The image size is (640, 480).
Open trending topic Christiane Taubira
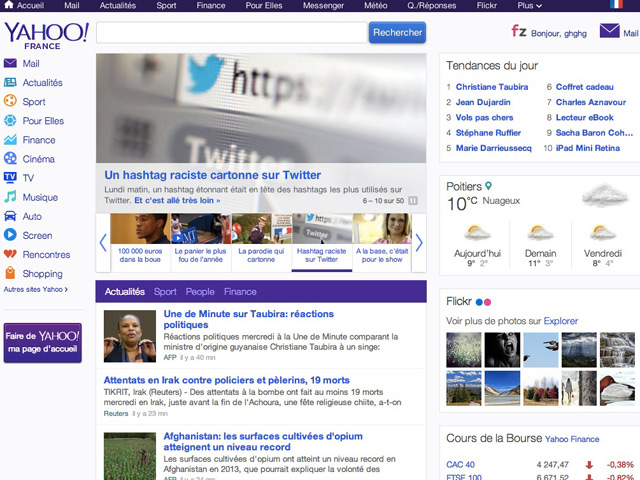tap(492, 87)
